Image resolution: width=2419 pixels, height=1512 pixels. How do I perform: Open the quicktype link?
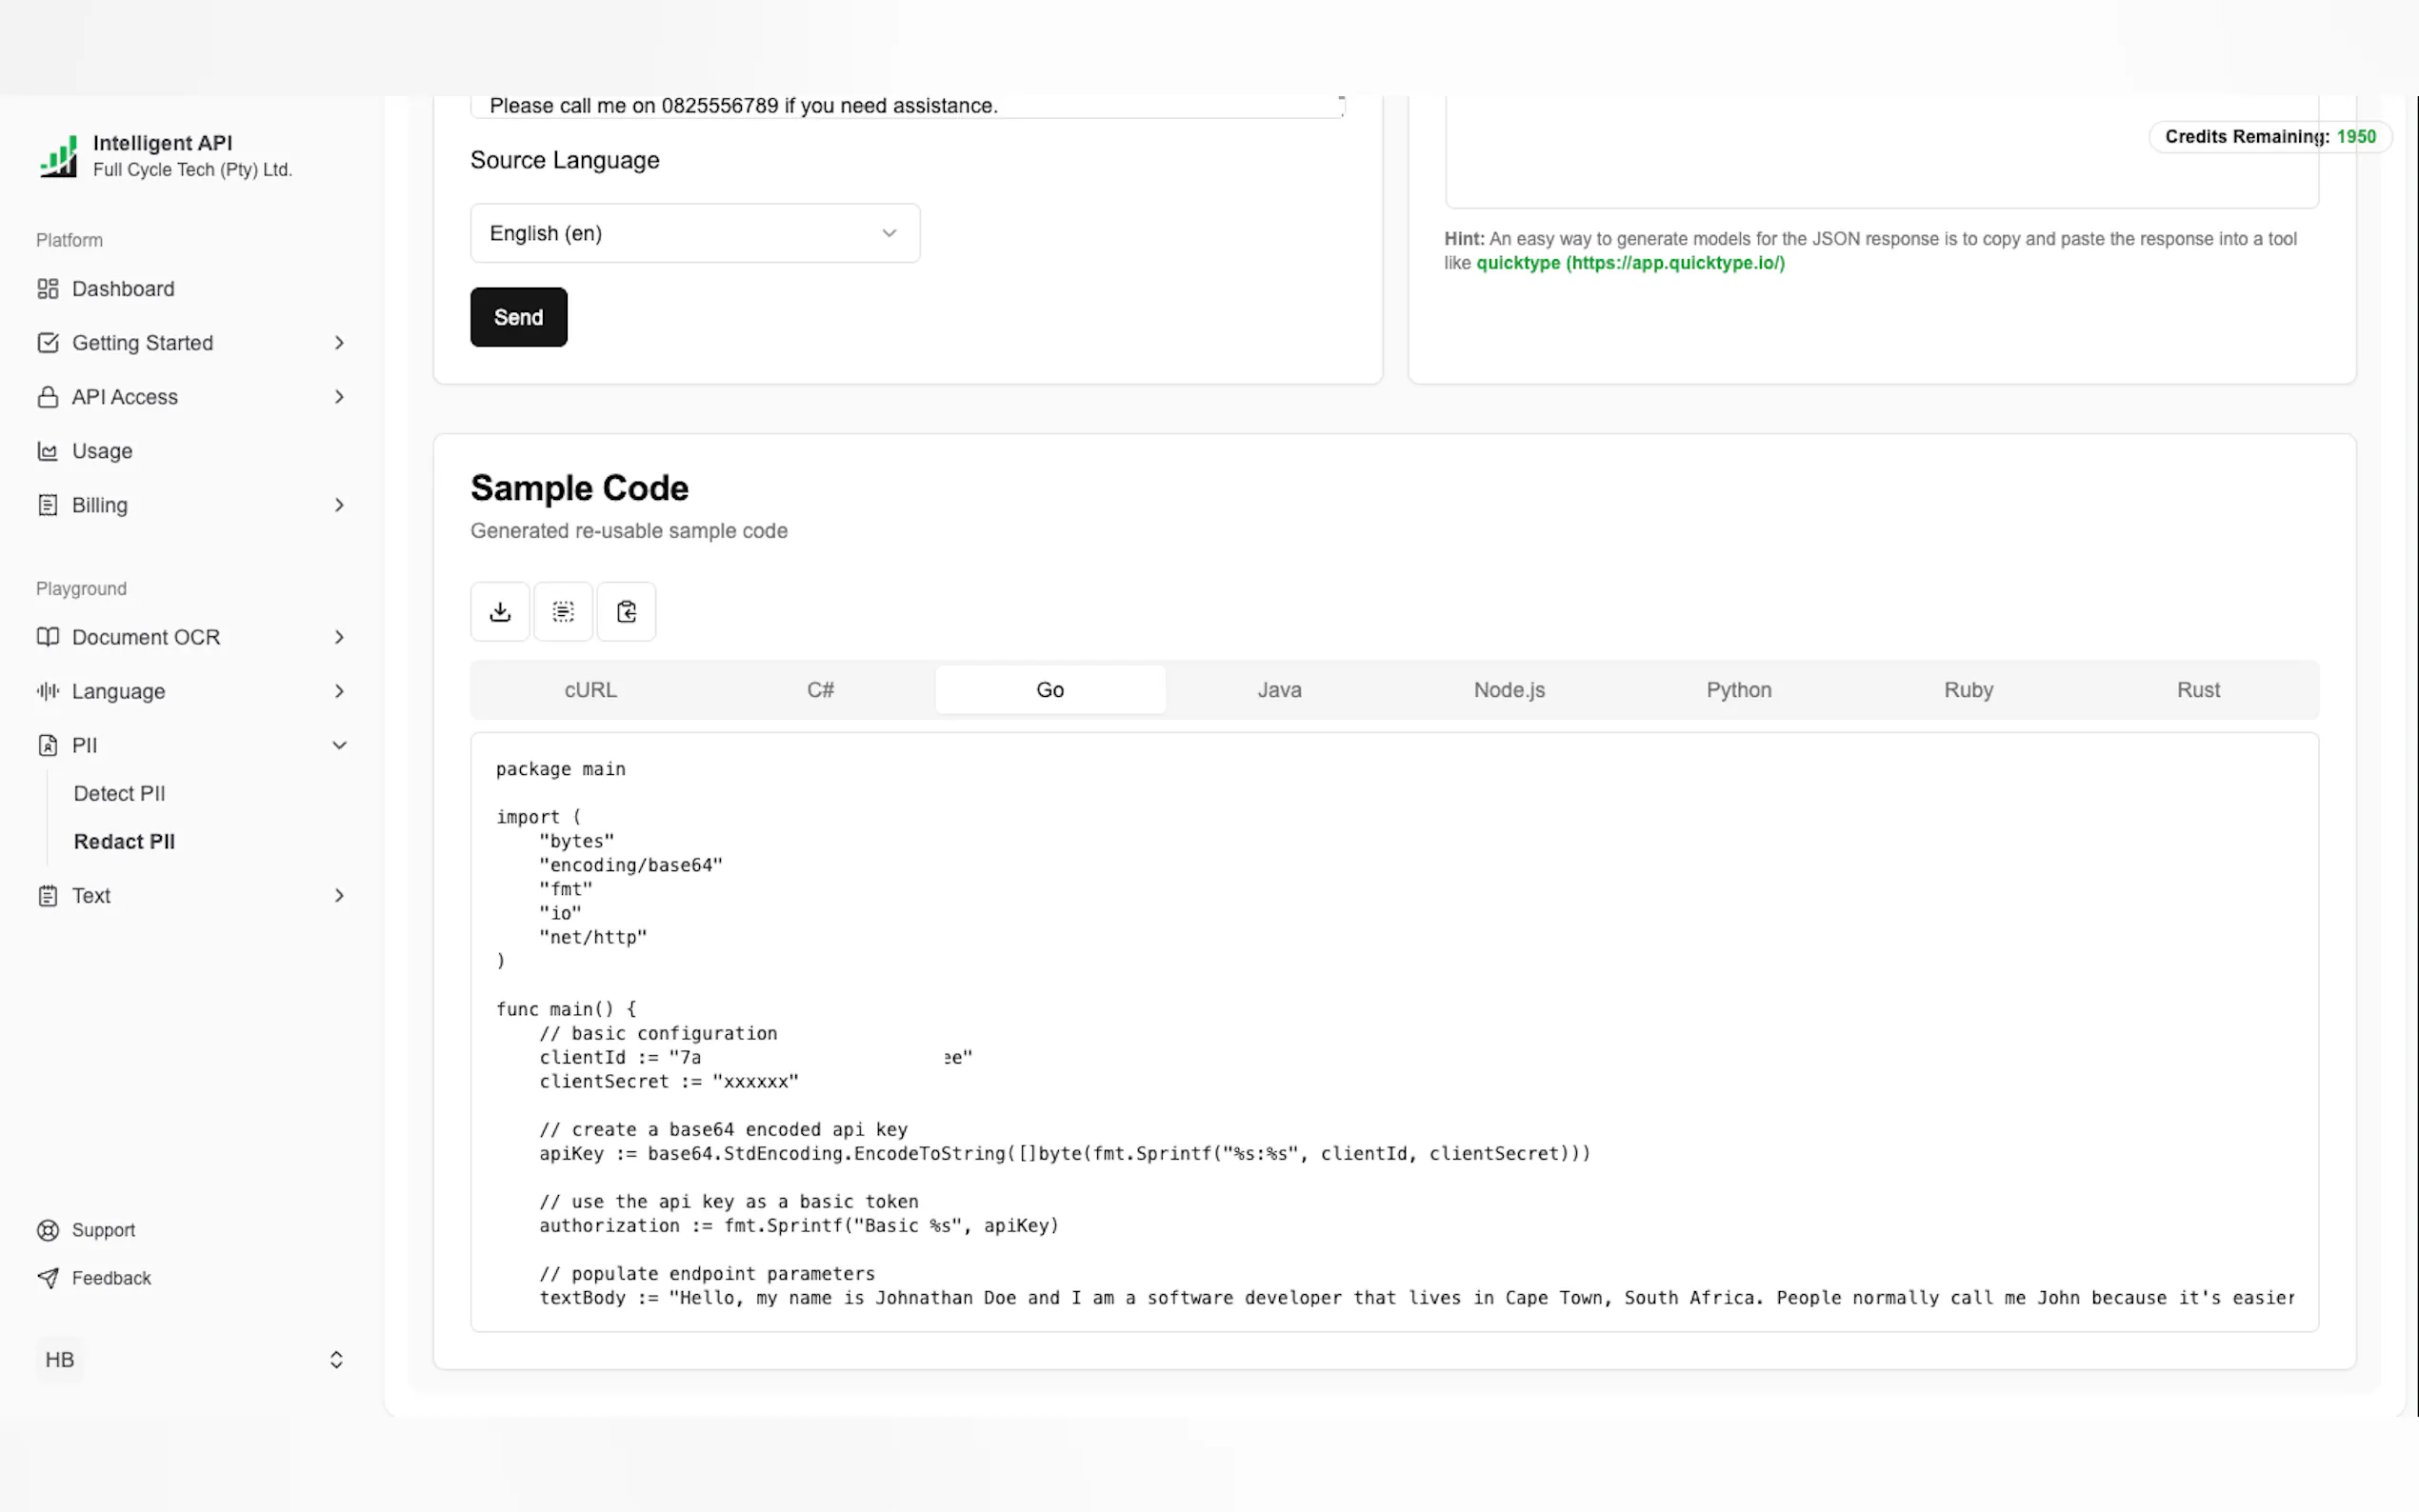(1629, 263)
